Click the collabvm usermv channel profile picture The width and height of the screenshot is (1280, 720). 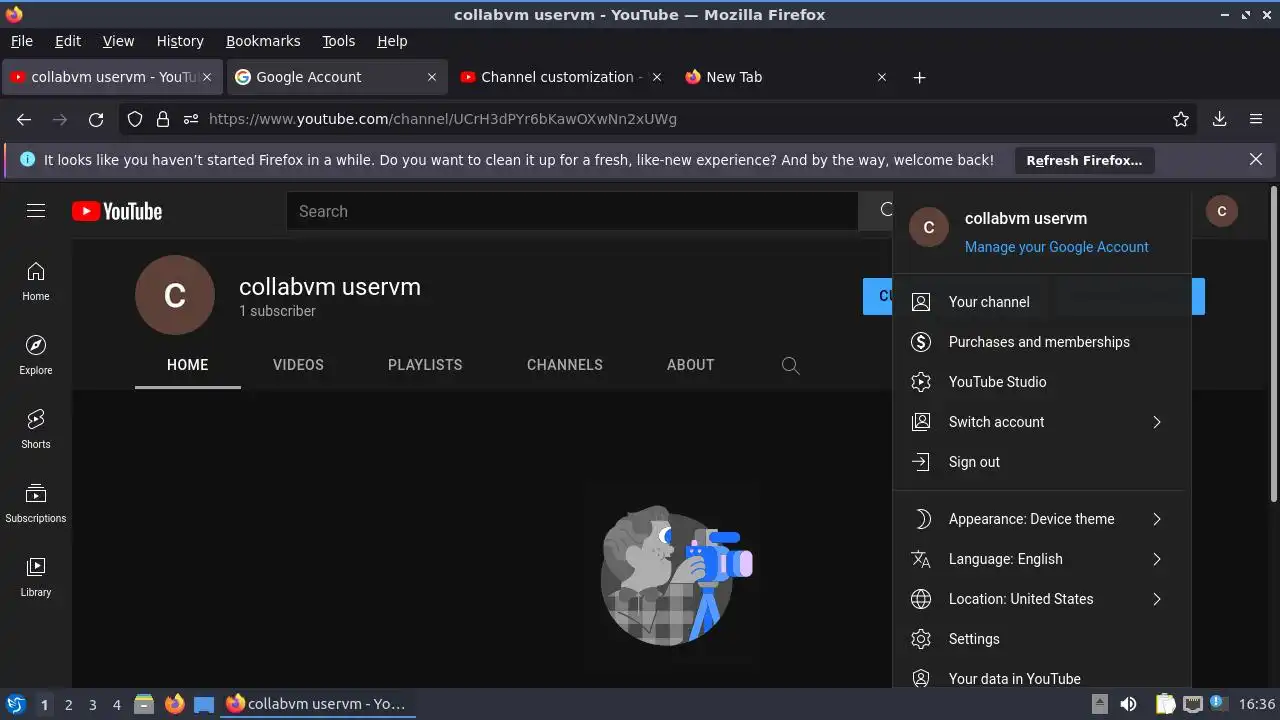coord(175,295)
